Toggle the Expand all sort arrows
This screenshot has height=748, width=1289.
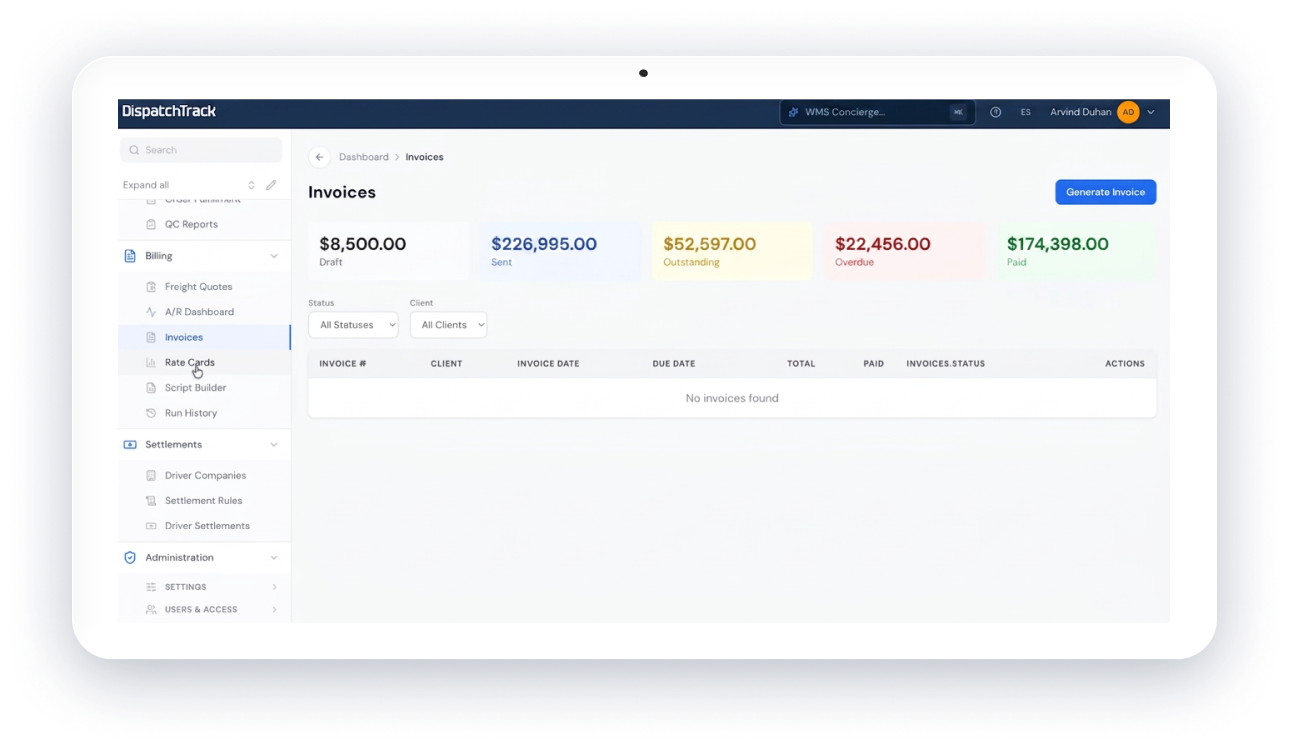pyautogui.click(x=251, y=185)
